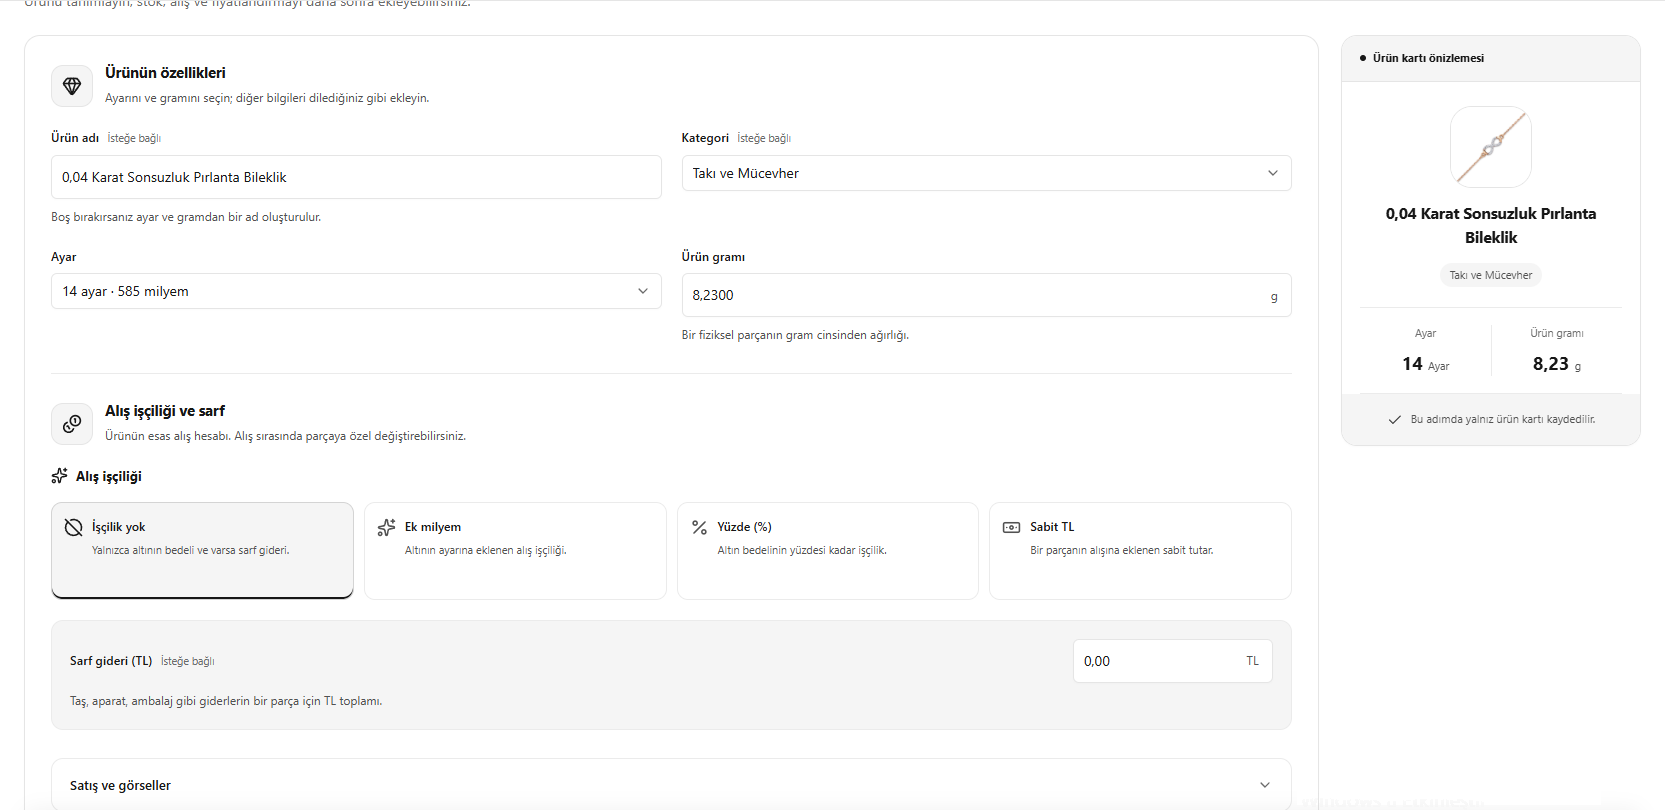1665x810 pixels.
Task: Click the Ürünün özellikleri heading
Action: 165,73
